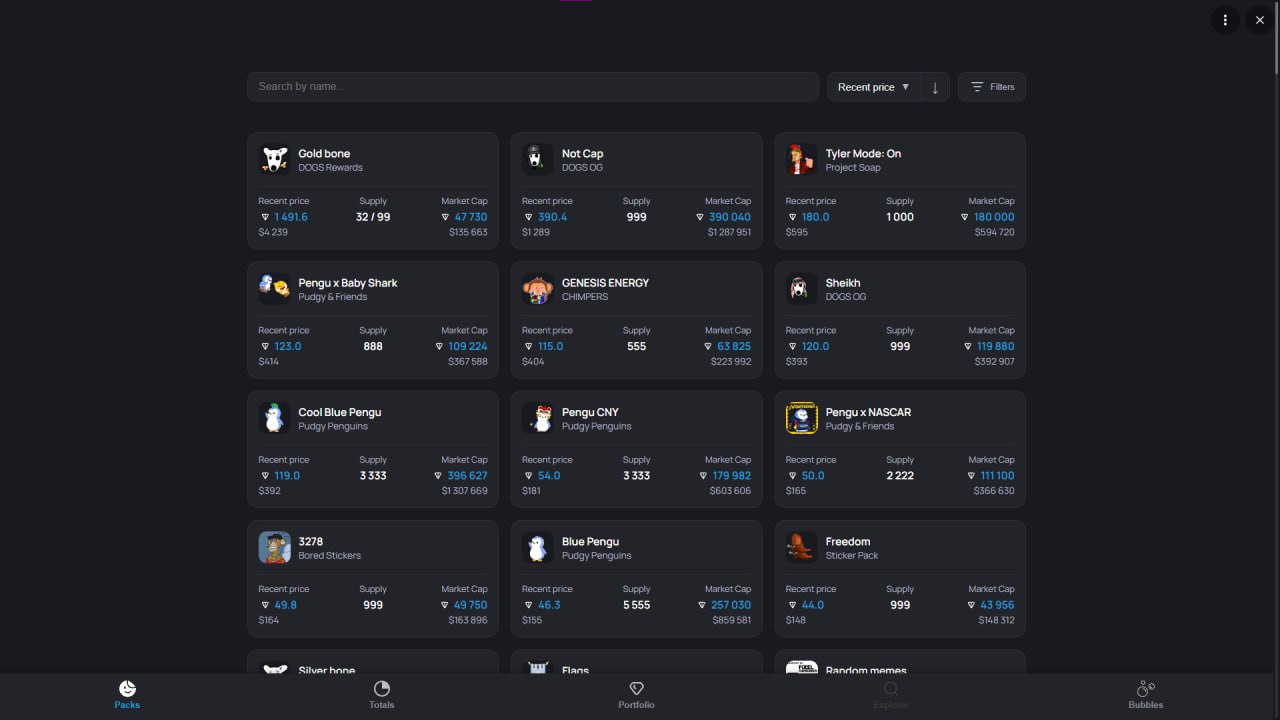Image resolution: width=1280 pixels, height=720 pixels.
Task: Open the GENESIS ENERGY monkey icon
Action: [x=538, y=288]
